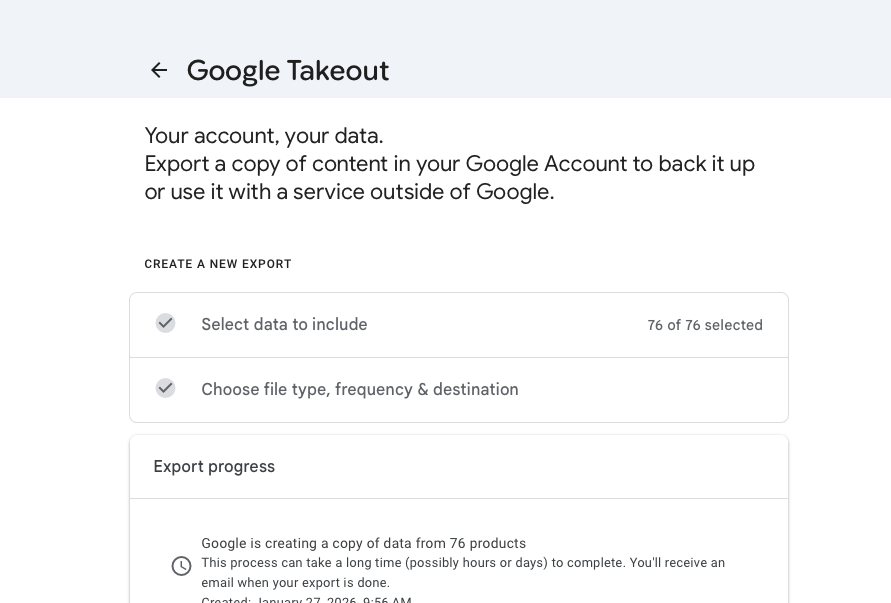Image resolution: width=891 pixels, height=603 pixels.
Task: Click the Google Takeout page title
Action: click(288, 71)
